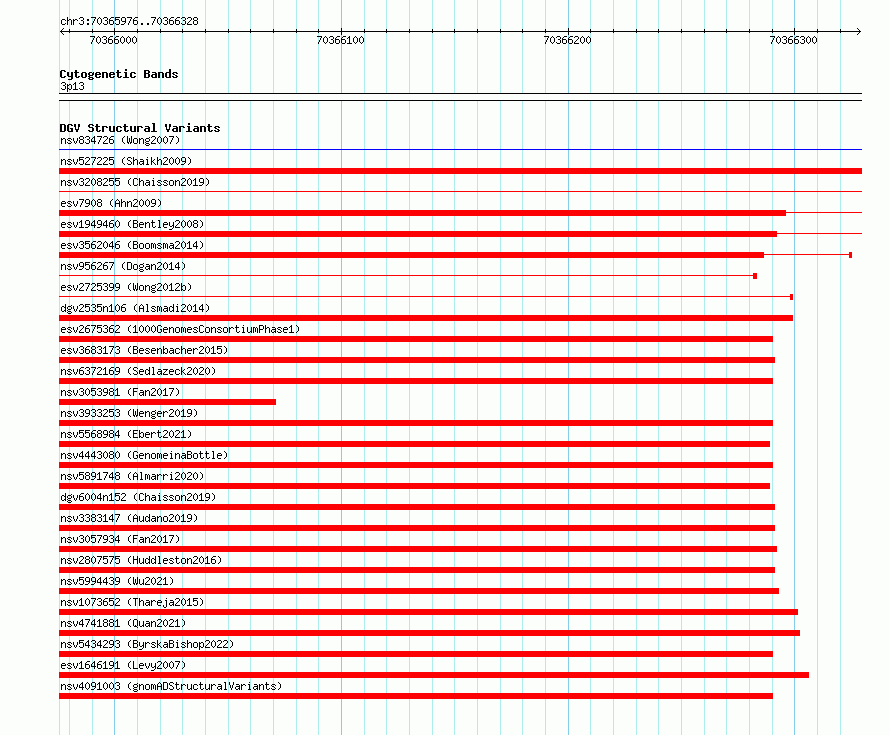
Task: Select nsv6372169 (Sedlazeck2020) label
Action: tap(138, 371)
